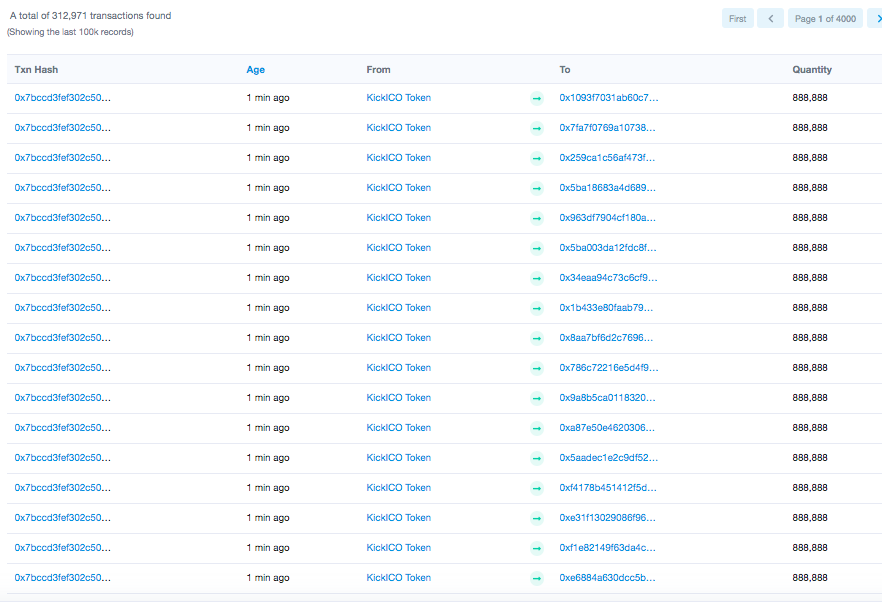Open Txn Hash in 0xe6884a630dcc5b row

62,578
